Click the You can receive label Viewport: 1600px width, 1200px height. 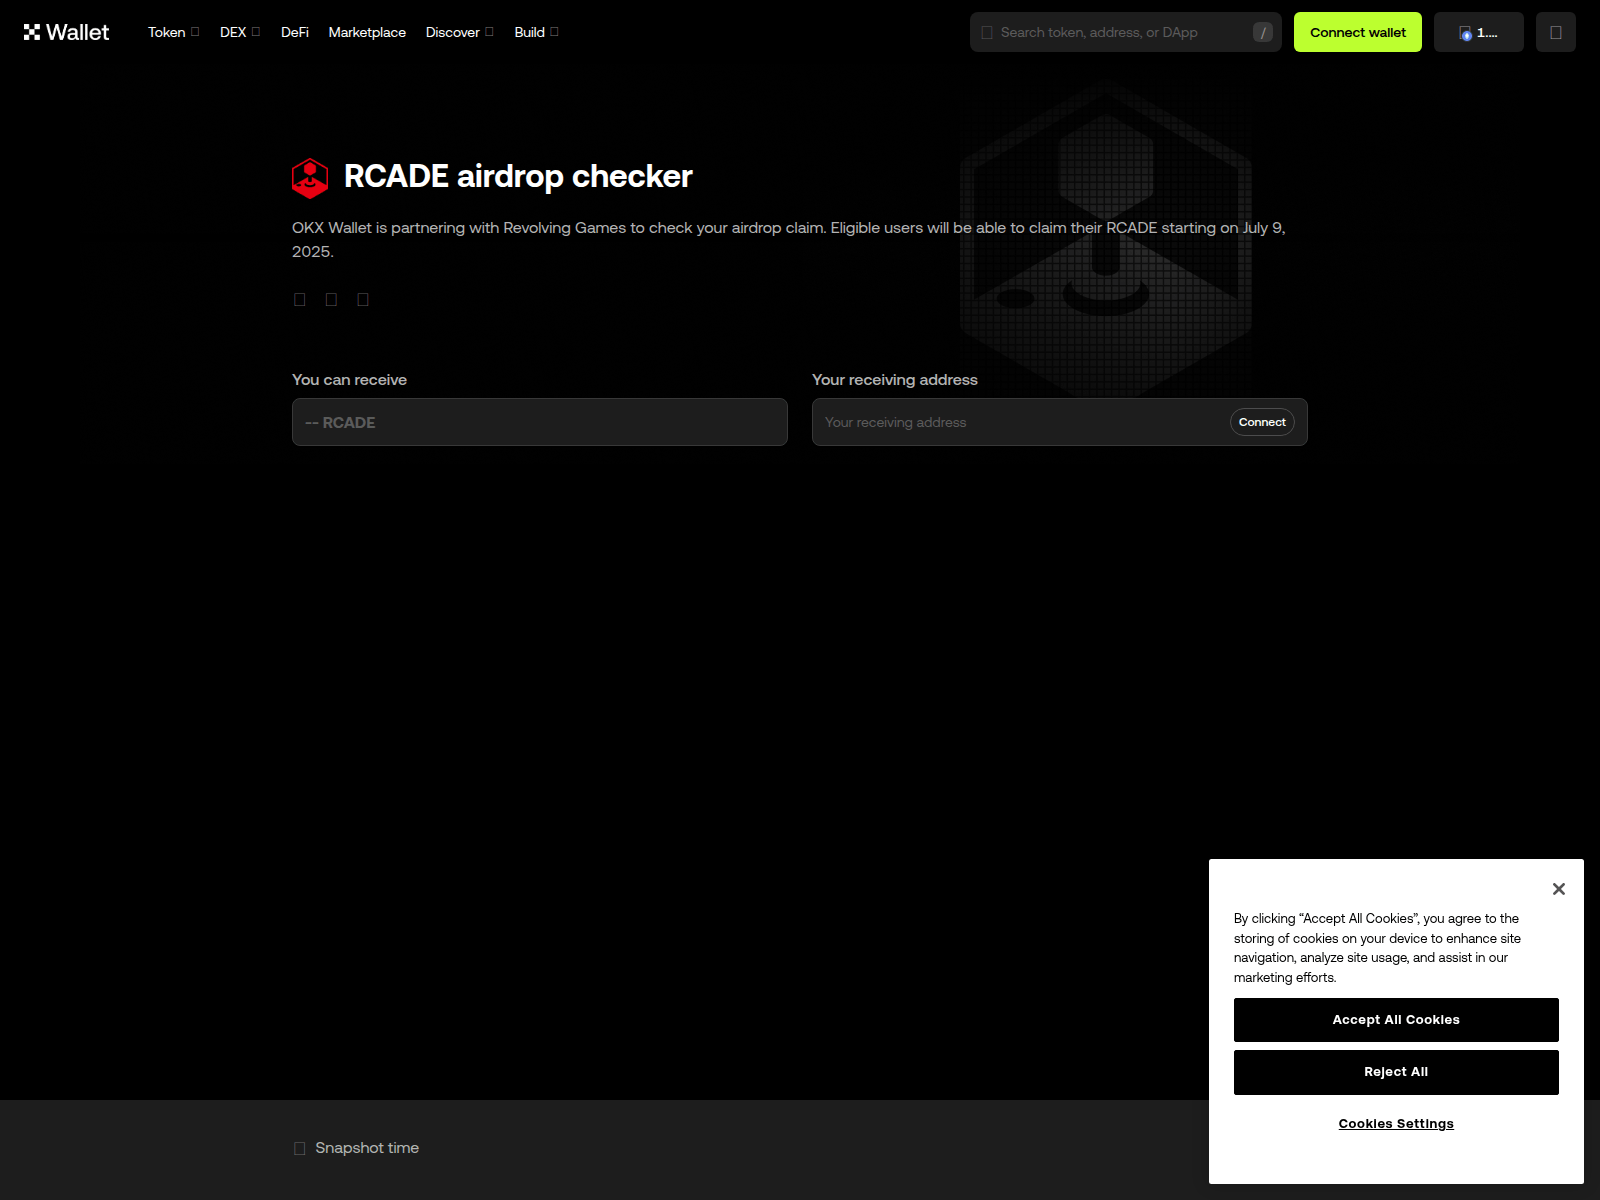point(349,380)
